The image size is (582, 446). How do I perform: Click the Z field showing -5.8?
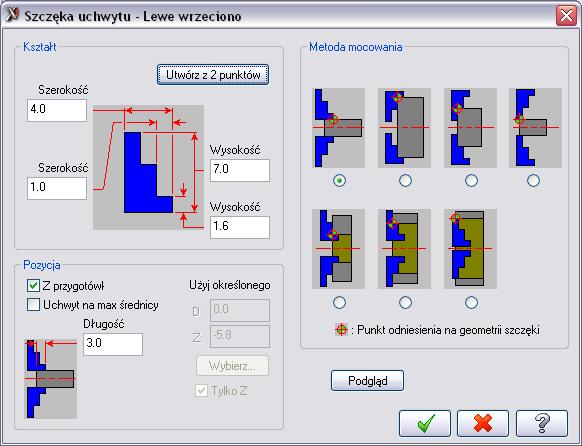[x=240, y=337]
